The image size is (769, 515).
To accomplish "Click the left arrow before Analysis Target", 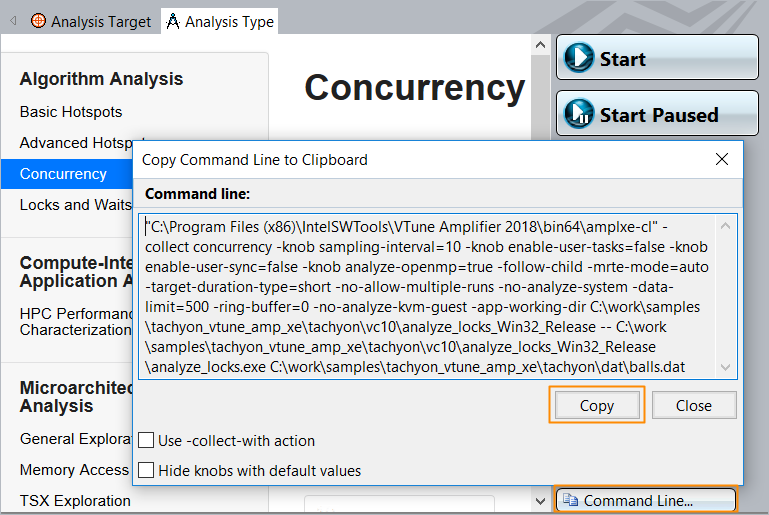I will 13,21.
